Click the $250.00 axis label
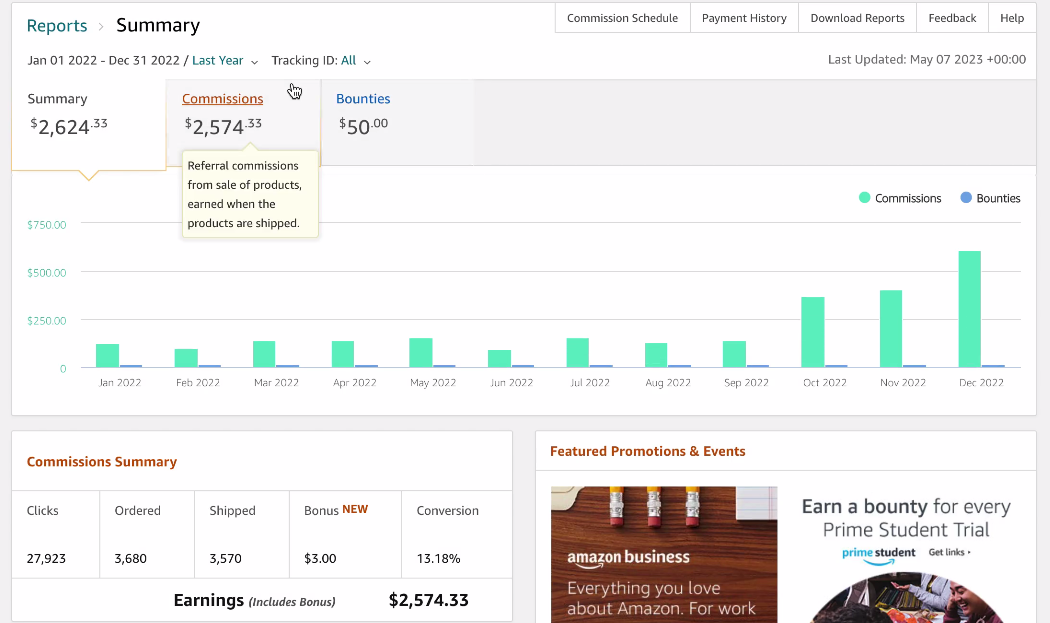This screenshot has height=623, width=1050. tap(47, 321)
